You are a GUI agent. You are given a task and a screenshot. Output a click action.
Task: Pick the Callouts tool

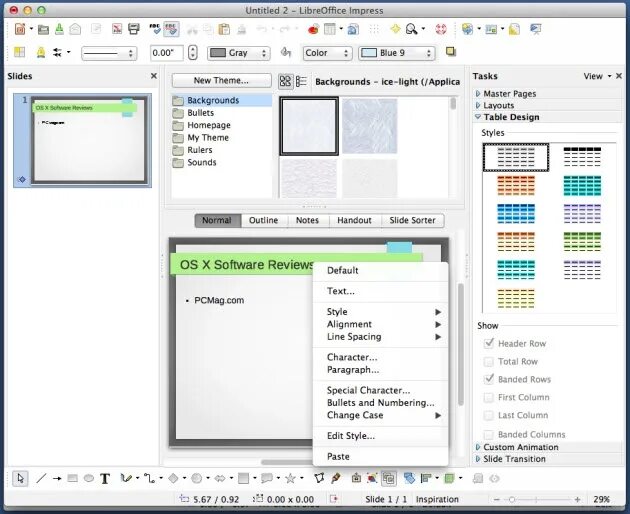tap(267, 478)
